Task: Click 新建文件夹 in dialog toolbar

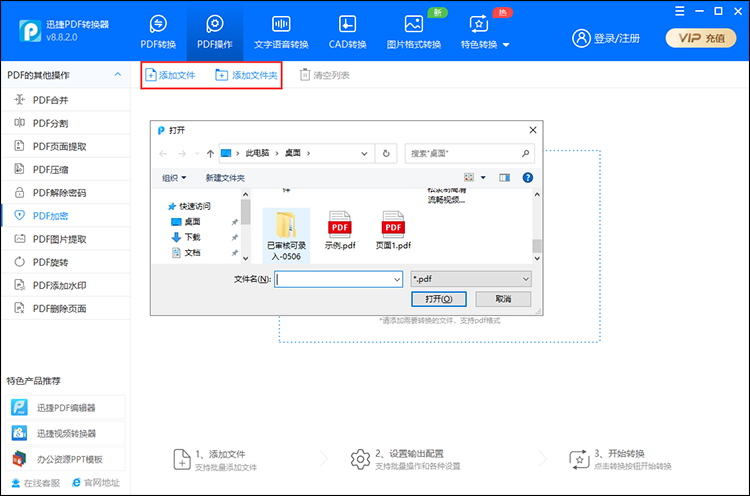Action: click(225, 178)
